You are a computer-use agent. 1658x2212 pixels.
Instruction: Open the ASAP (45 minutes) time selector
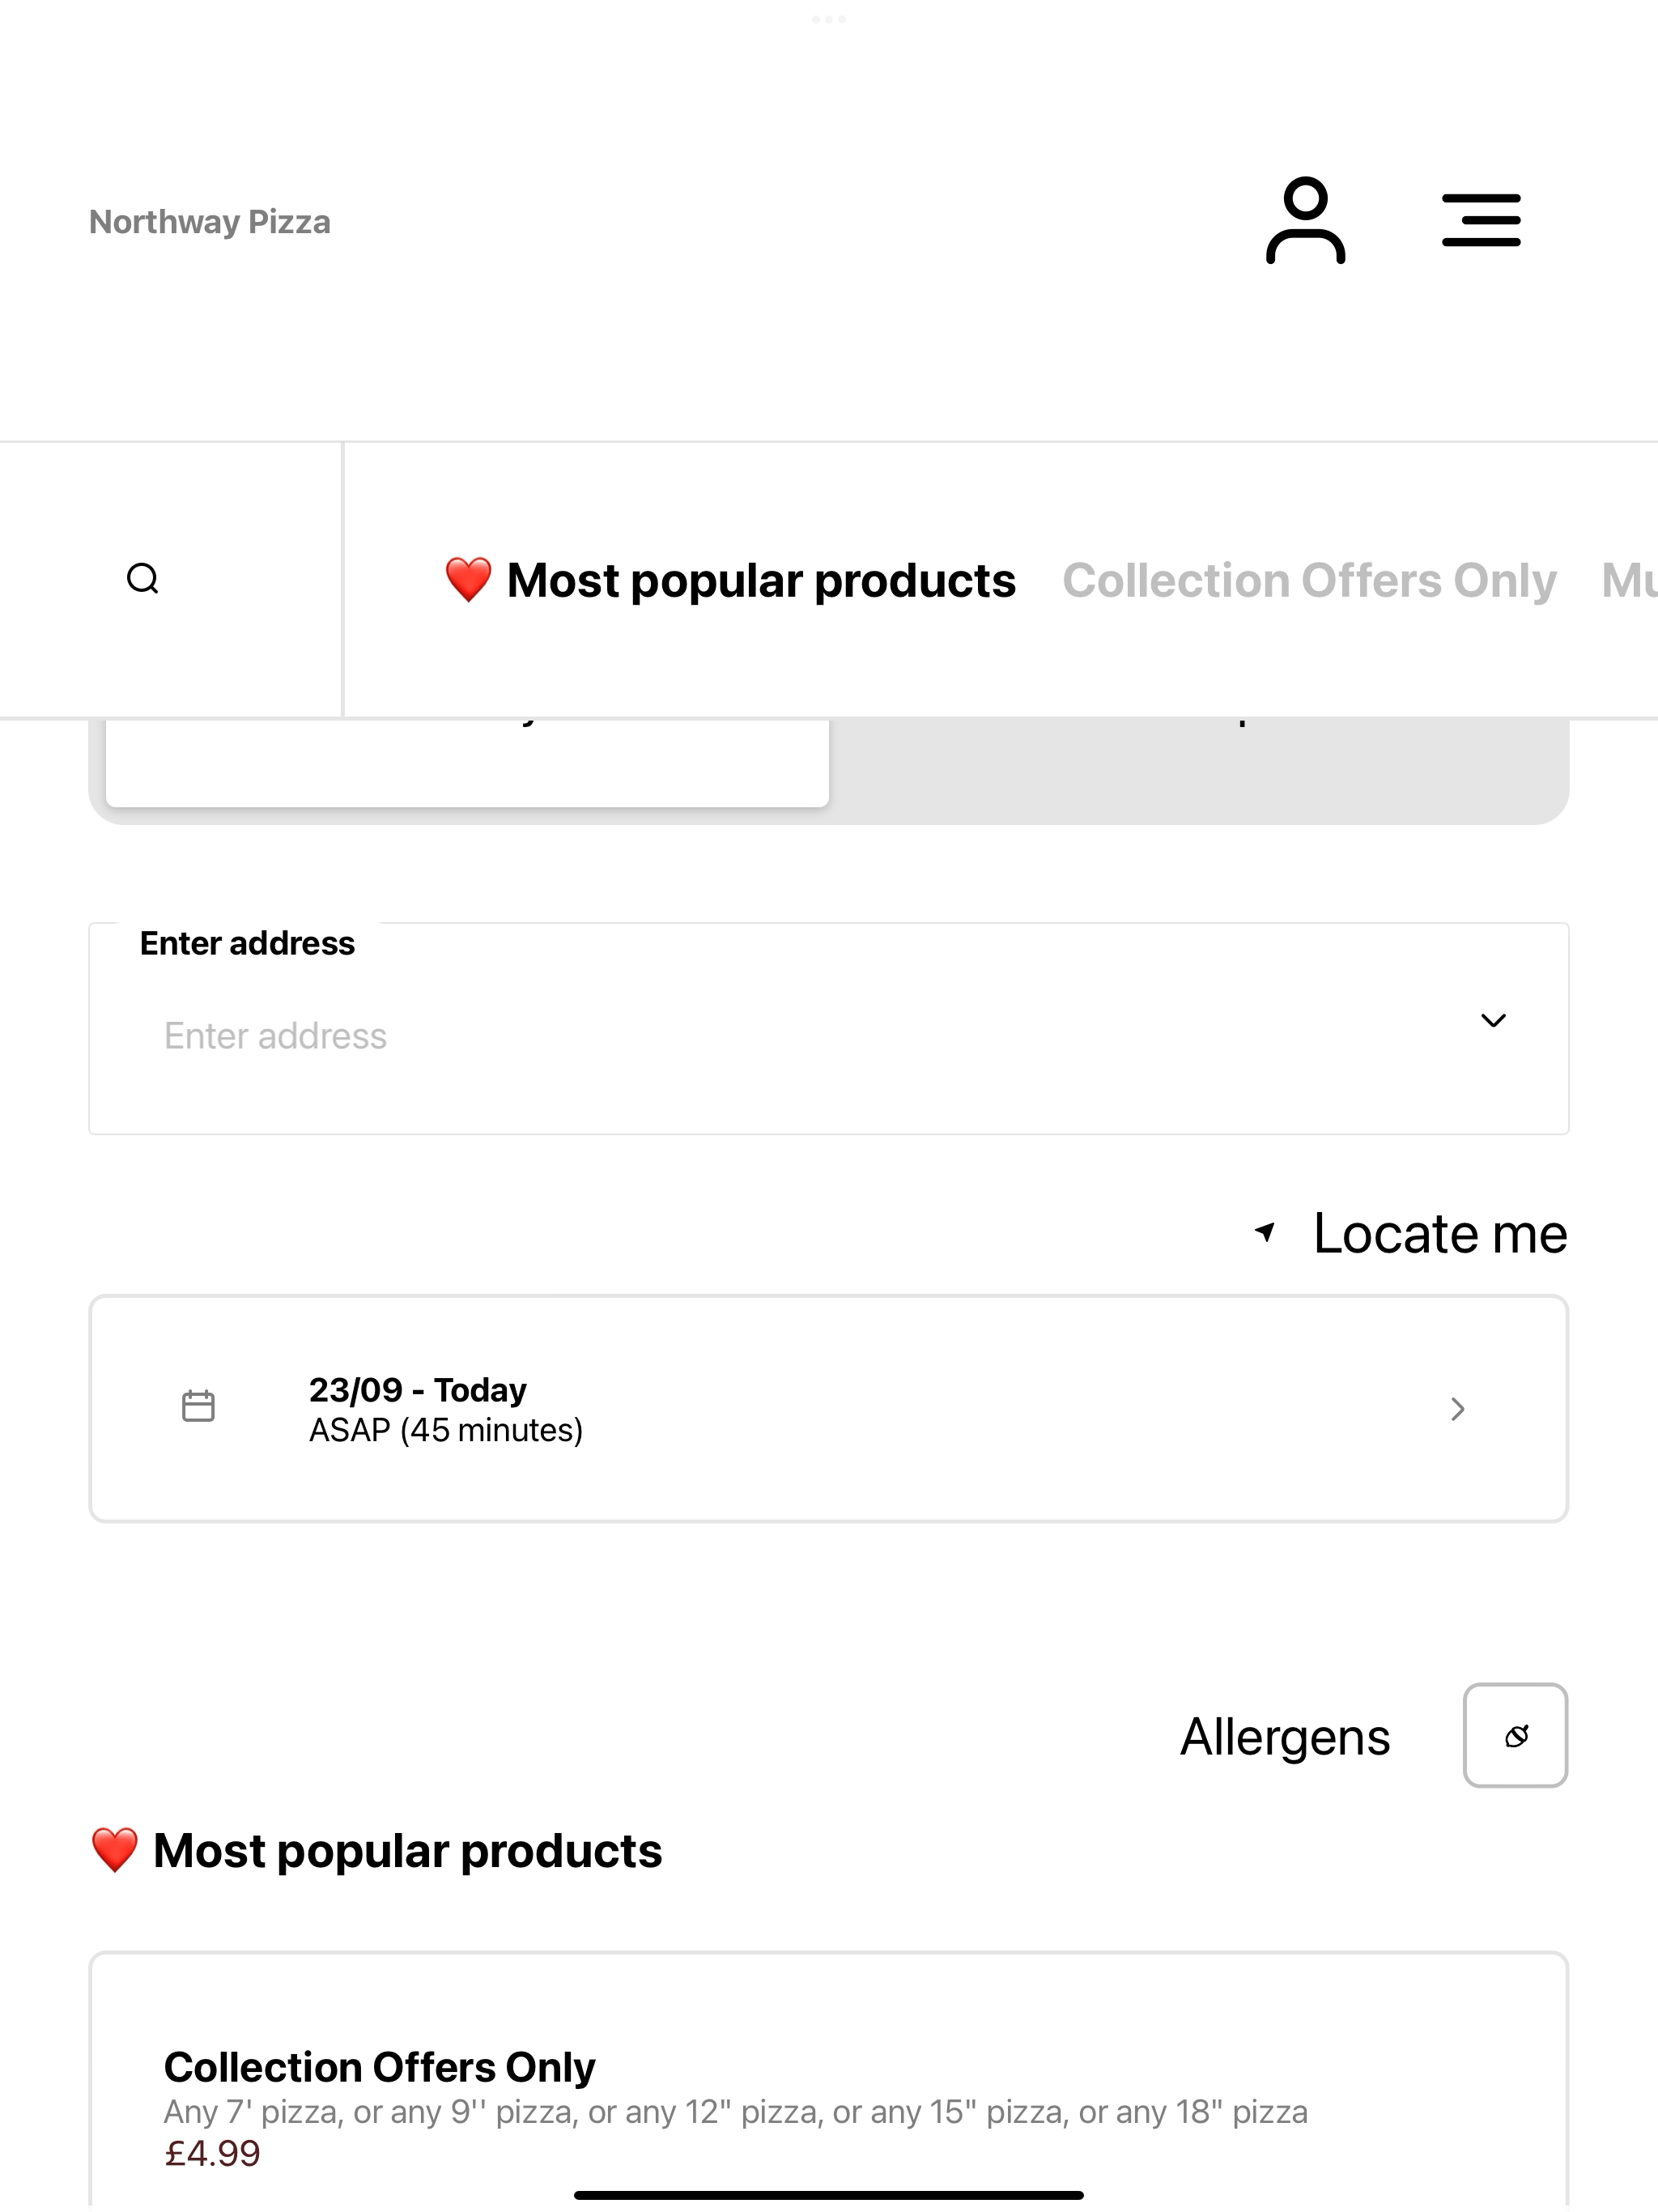tap(828, 1409)
